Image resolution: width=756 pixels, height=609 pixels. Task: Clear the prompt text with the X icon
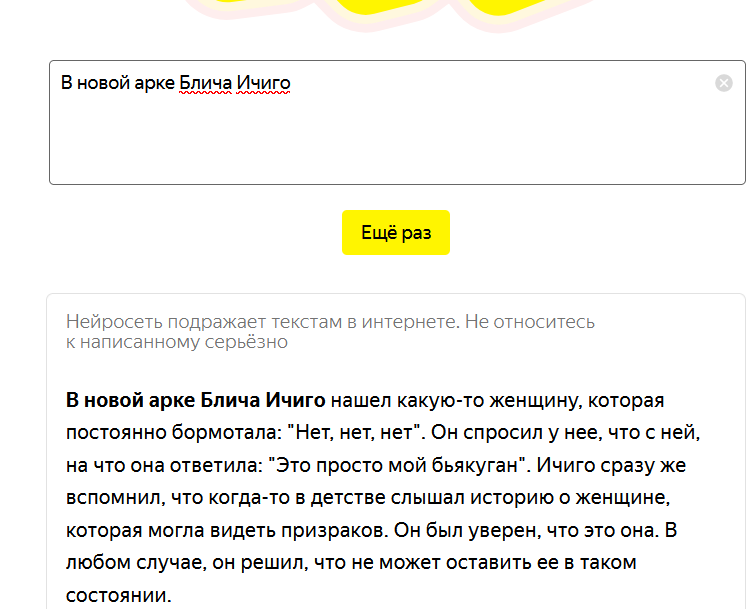[723, 83]
